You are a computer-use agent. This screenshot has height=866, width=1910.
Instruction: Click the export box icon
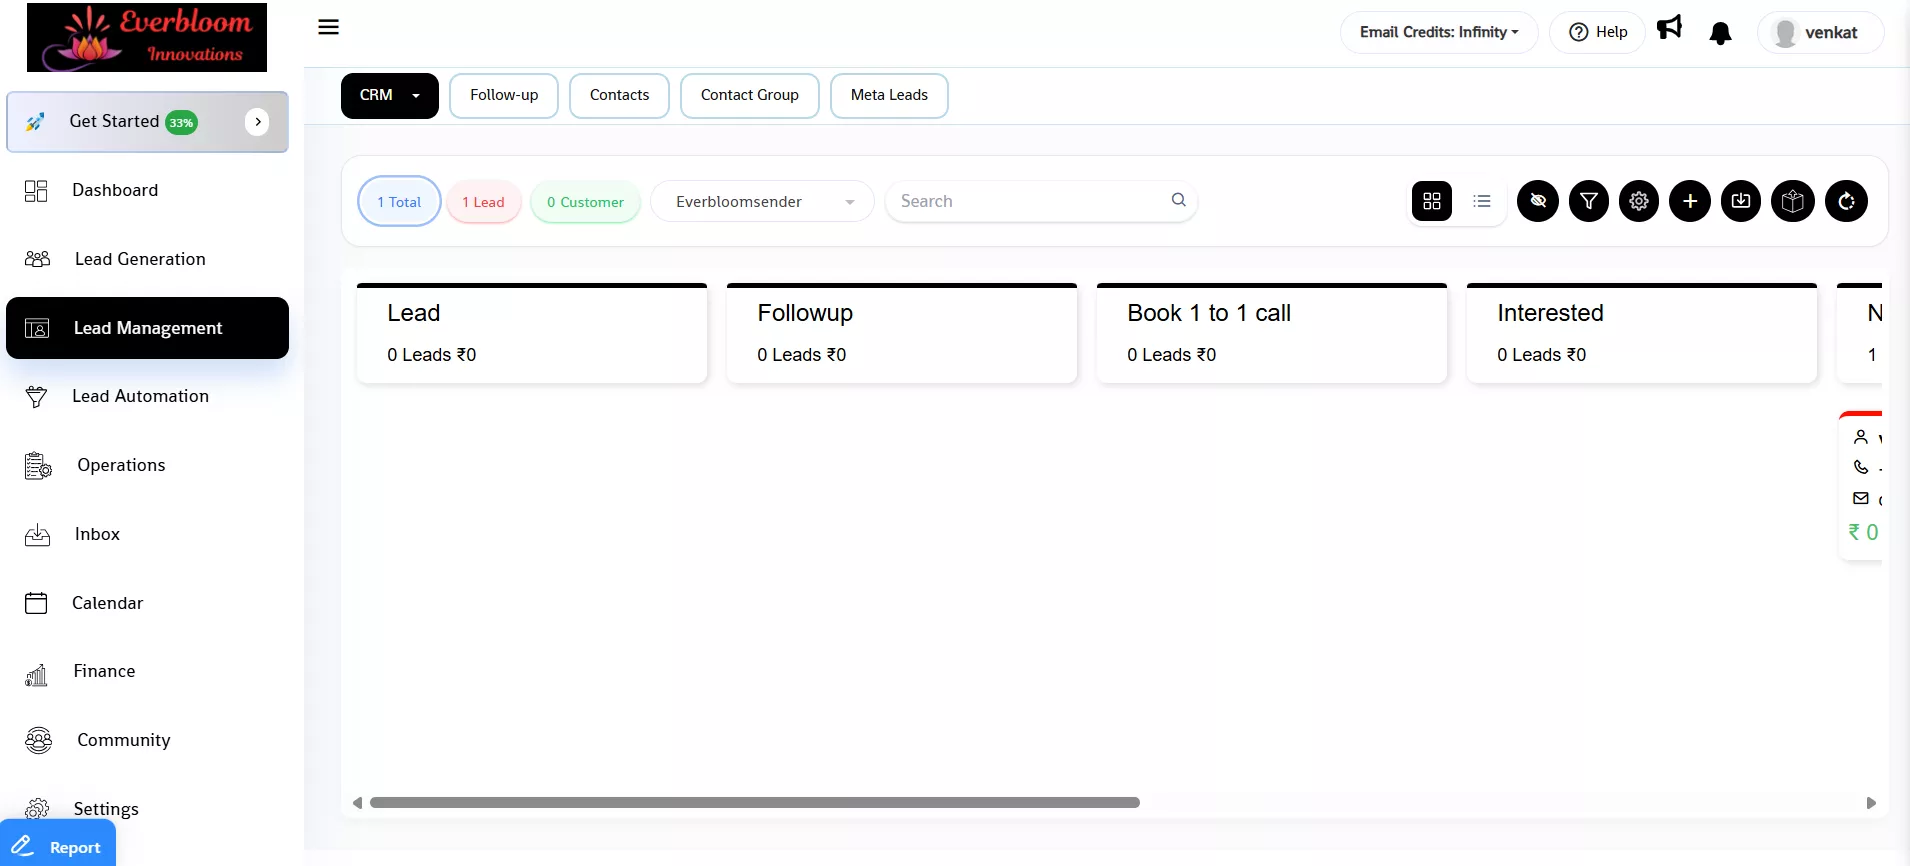pos(1793,201)
